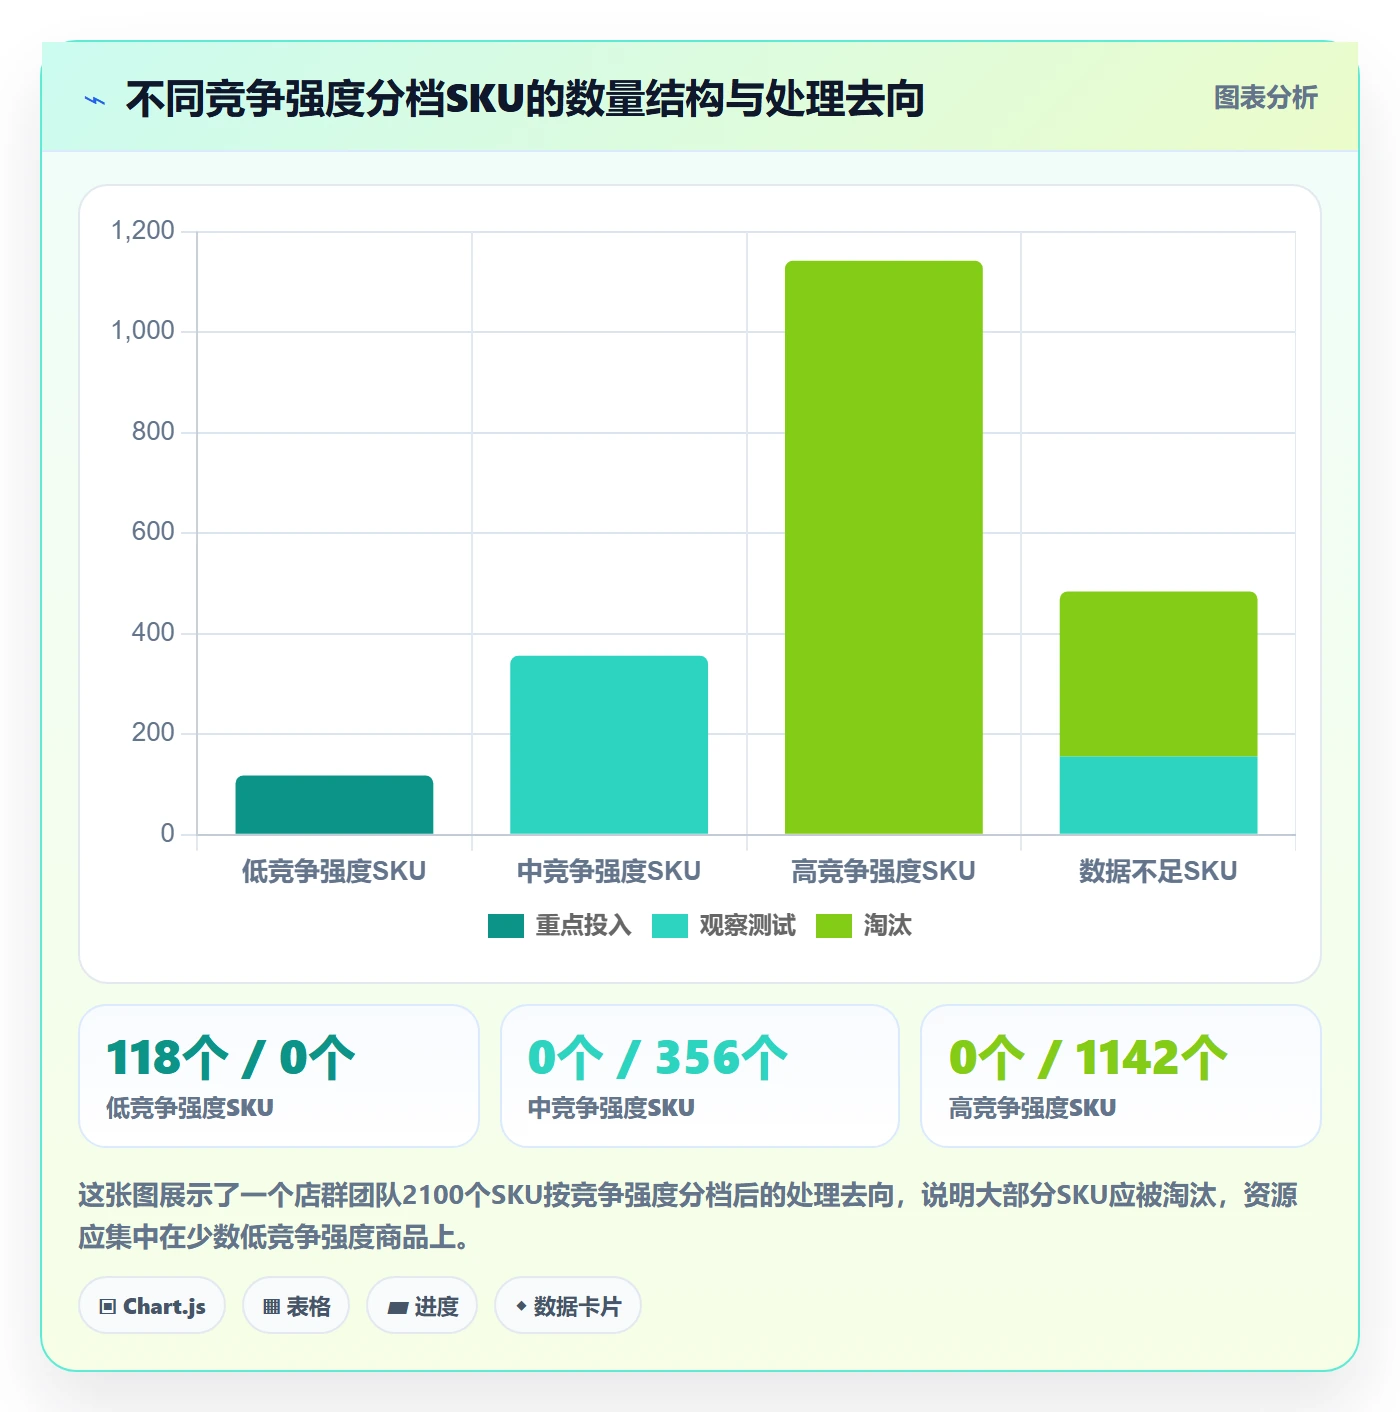Toggle the 重点投入 legend color swatch
This screenshot has height=1412, width=1400.
(x=506, y=926)
